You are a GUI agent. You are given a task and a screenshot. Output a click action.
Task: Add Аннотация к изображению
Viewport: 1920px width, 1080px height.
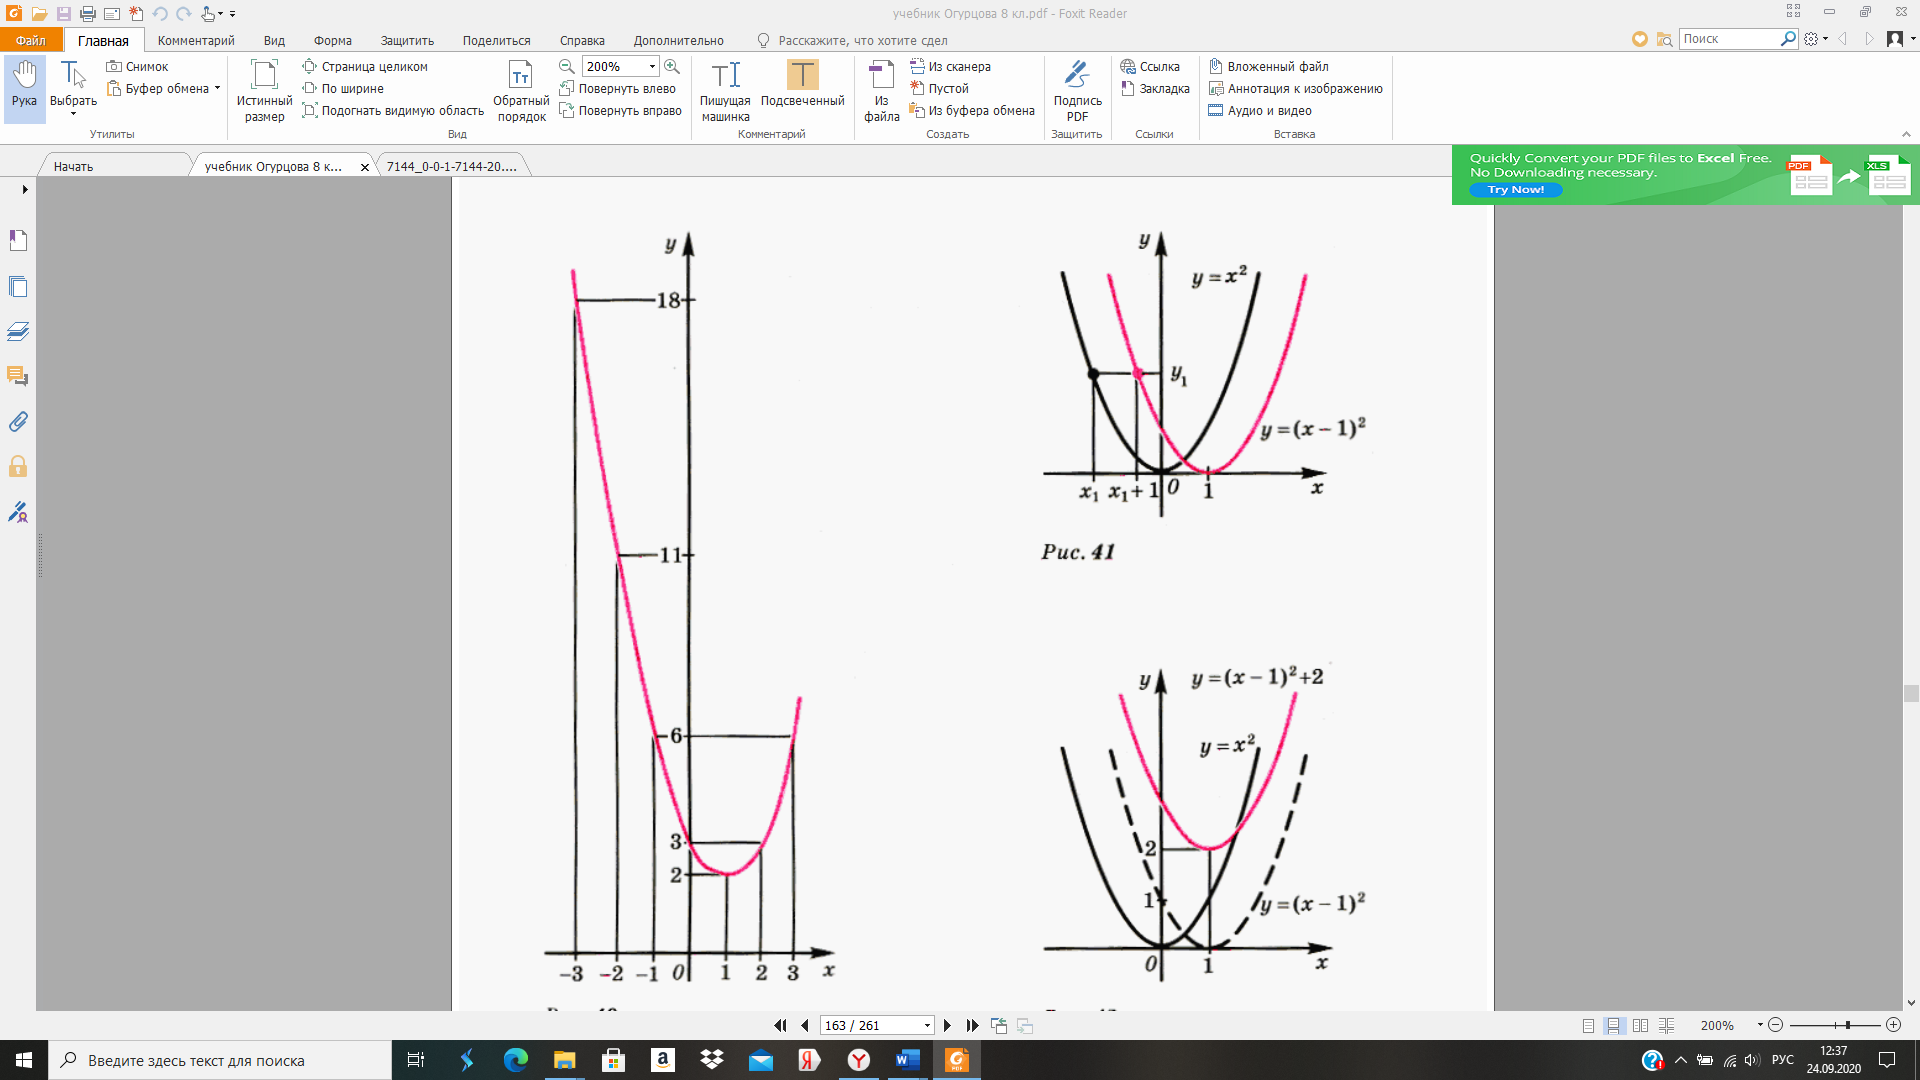pos(1296,88)
